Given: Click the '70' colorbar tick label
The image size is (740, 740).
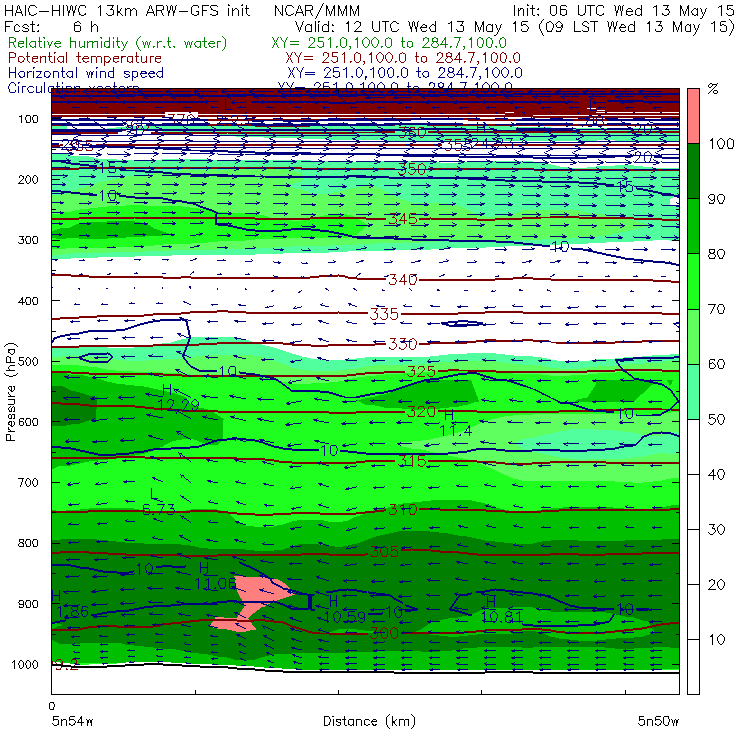Looking at the screenshot, I should (x=716, y=310).
